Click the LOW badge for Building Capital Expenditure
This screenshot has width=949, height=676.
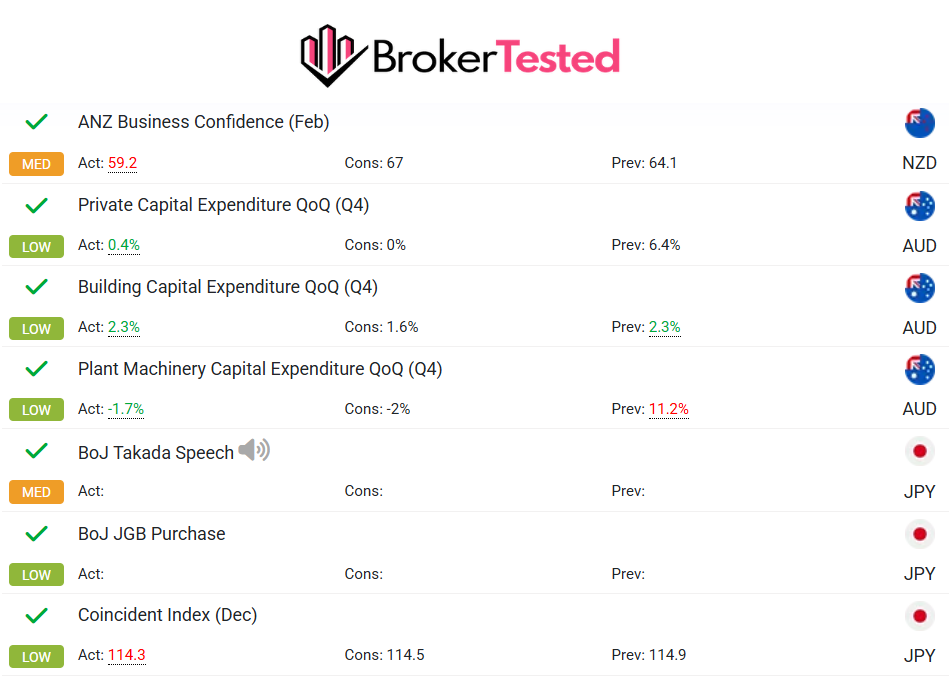[36, 328]
